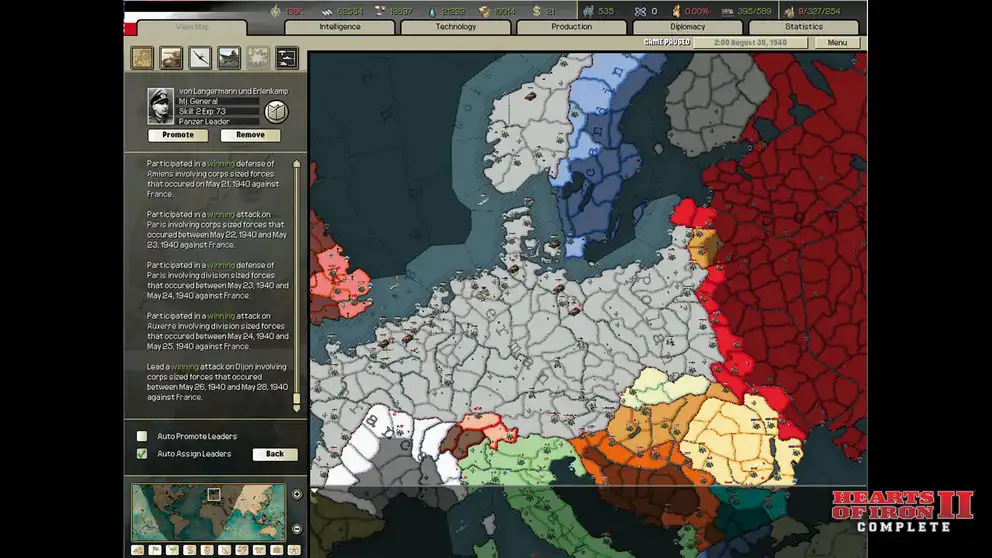Viewport: 992px width, 558px height.
Task: Zoom out the minimap with minus icon
Action: point(297,528)
